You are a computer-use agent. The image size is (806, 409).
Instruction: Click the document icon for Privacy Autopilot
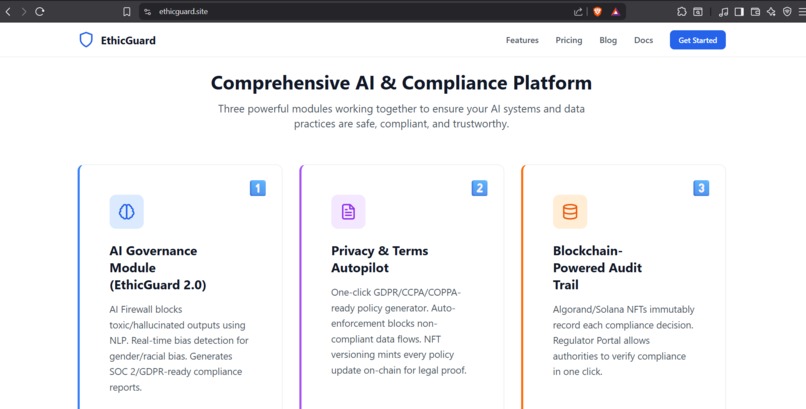coord(348,212)
